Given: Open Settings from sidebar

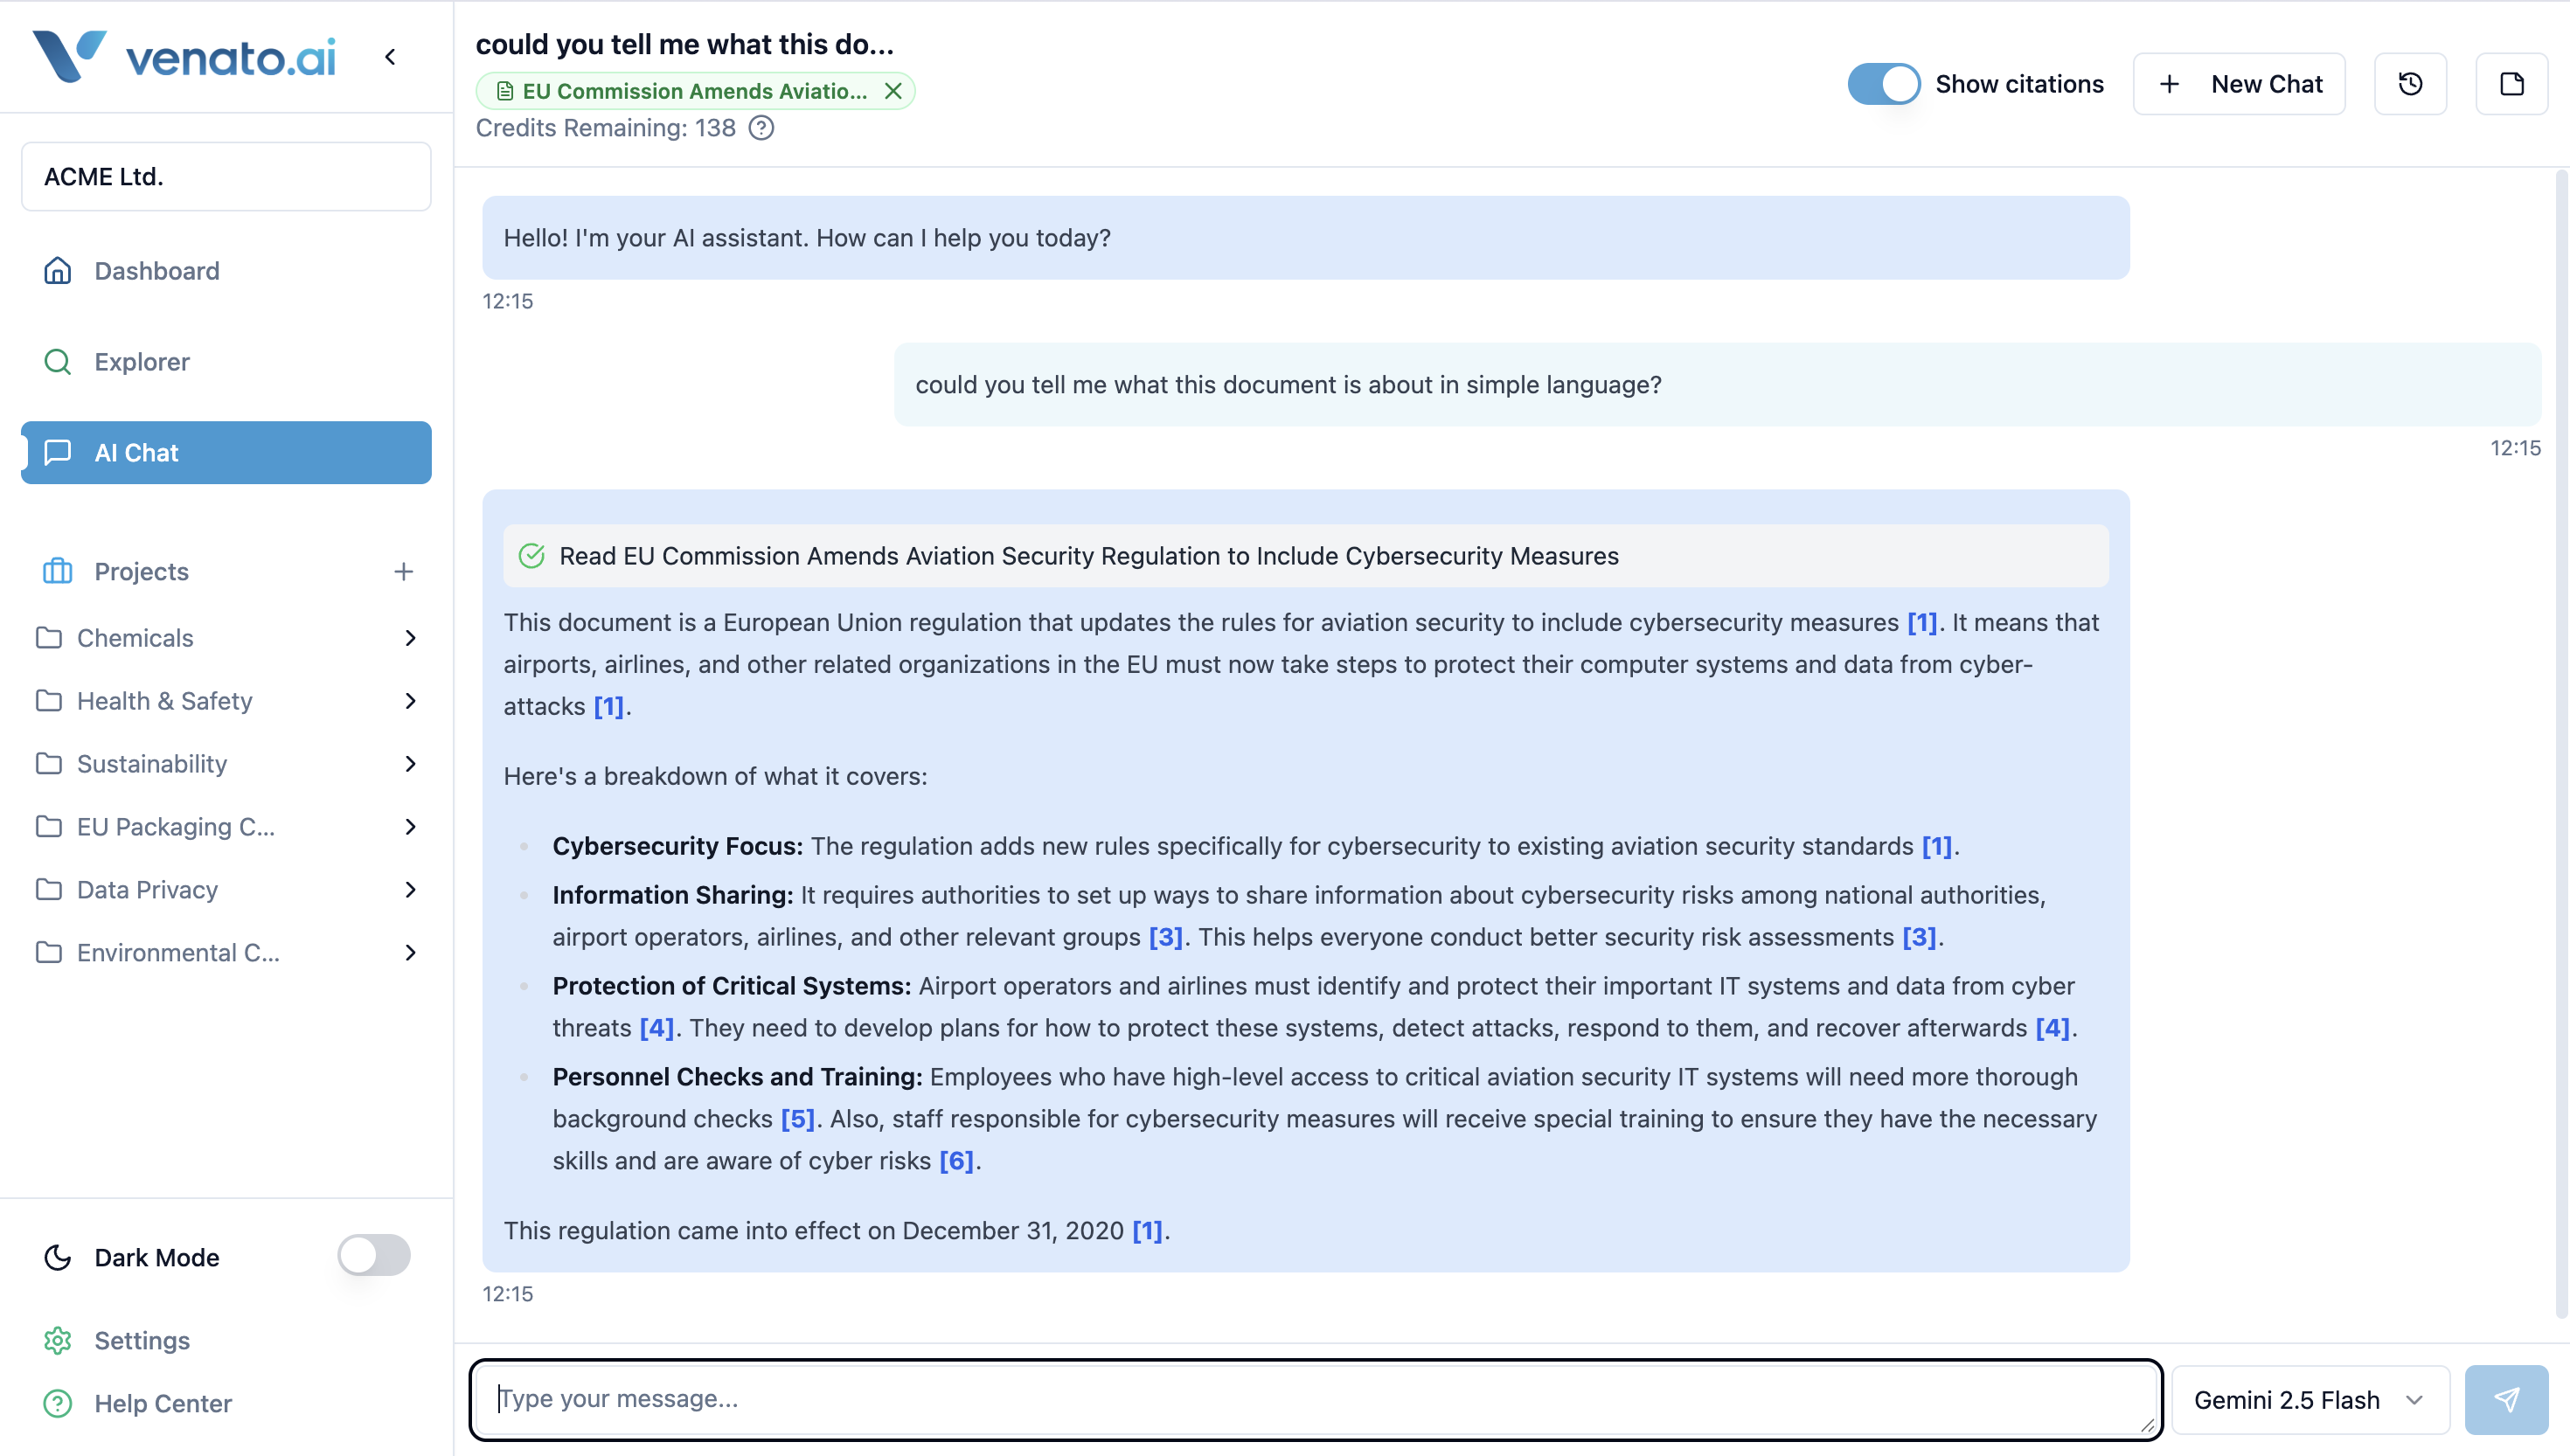Looking at the screenshot, I should point(141,1340).
